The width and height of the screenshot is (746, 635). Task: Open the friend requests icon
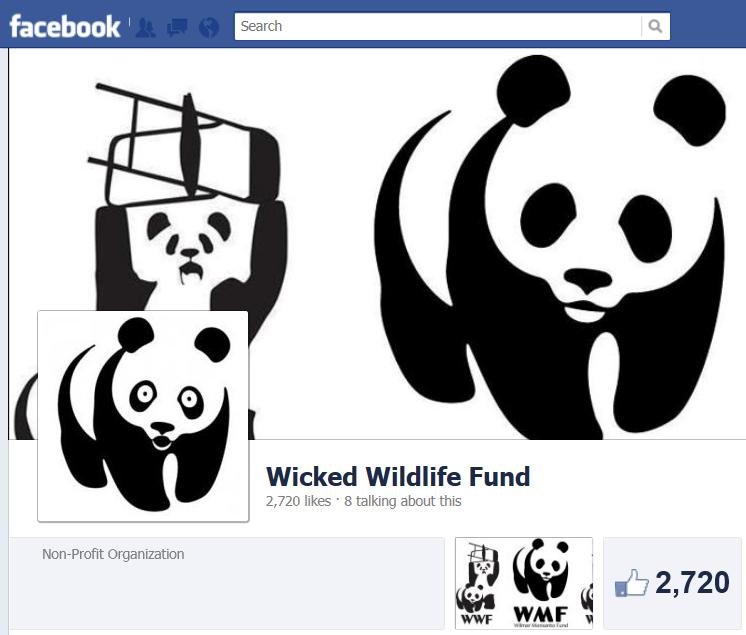point(146,28)
